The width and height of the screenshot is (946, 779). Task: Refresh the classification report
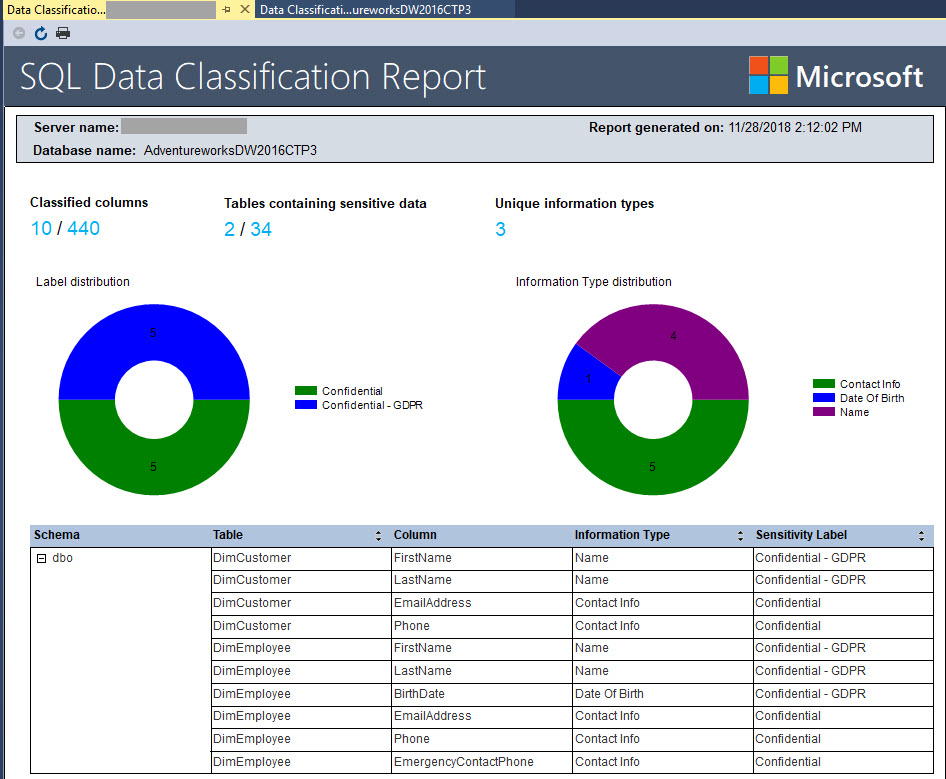click(x=41, y=33)
